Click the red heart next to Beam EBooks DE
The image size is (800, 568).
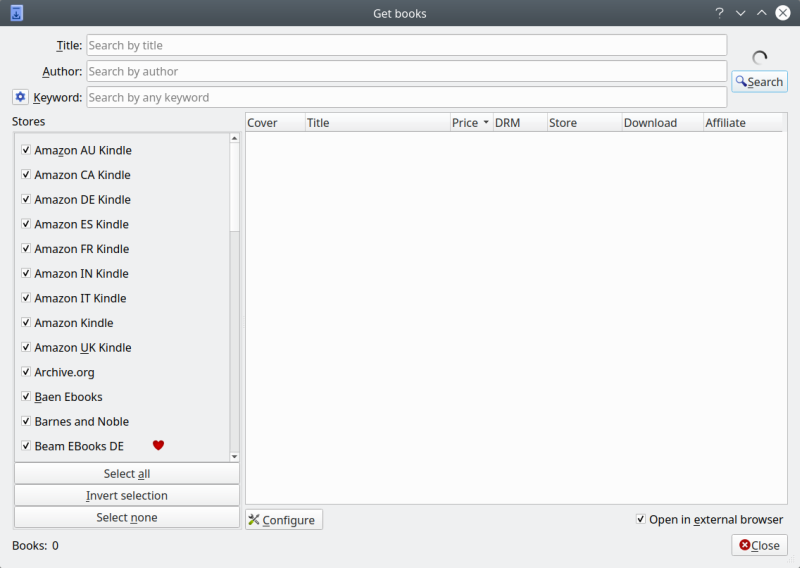pyautogui.click(x=158, y=446)
